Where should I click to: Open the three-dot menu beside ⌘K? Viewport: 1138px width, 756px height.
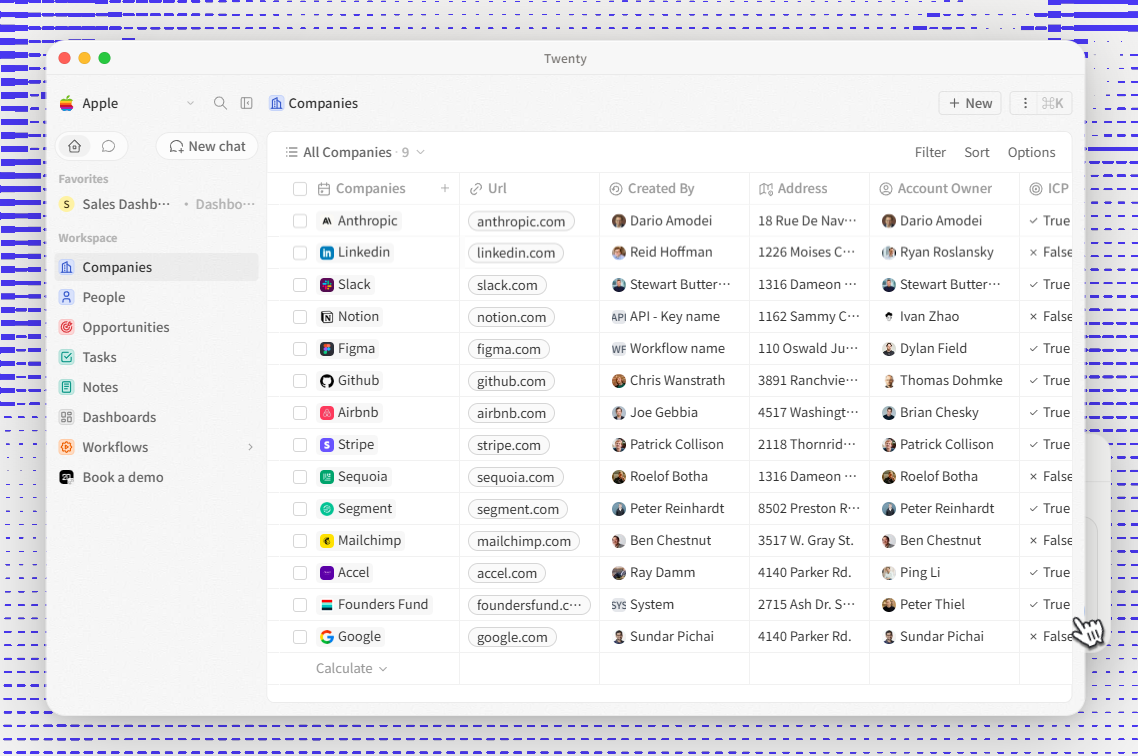1025,103
